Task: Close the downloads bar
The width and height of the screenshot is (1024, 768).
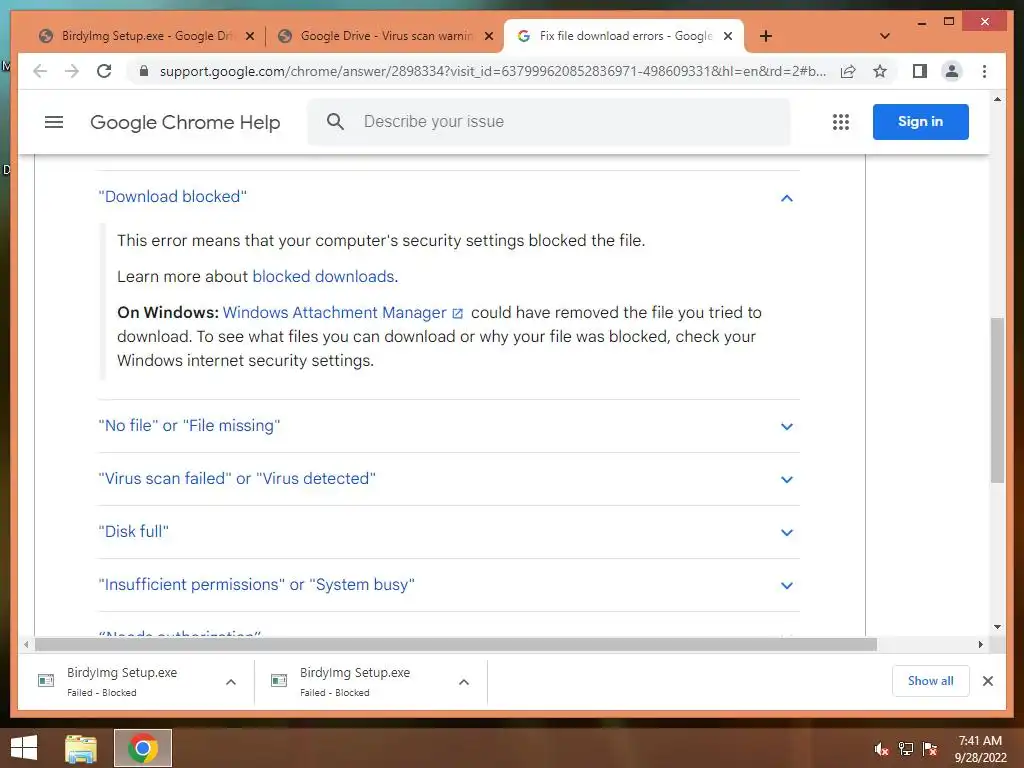Action: coord(987,681)
